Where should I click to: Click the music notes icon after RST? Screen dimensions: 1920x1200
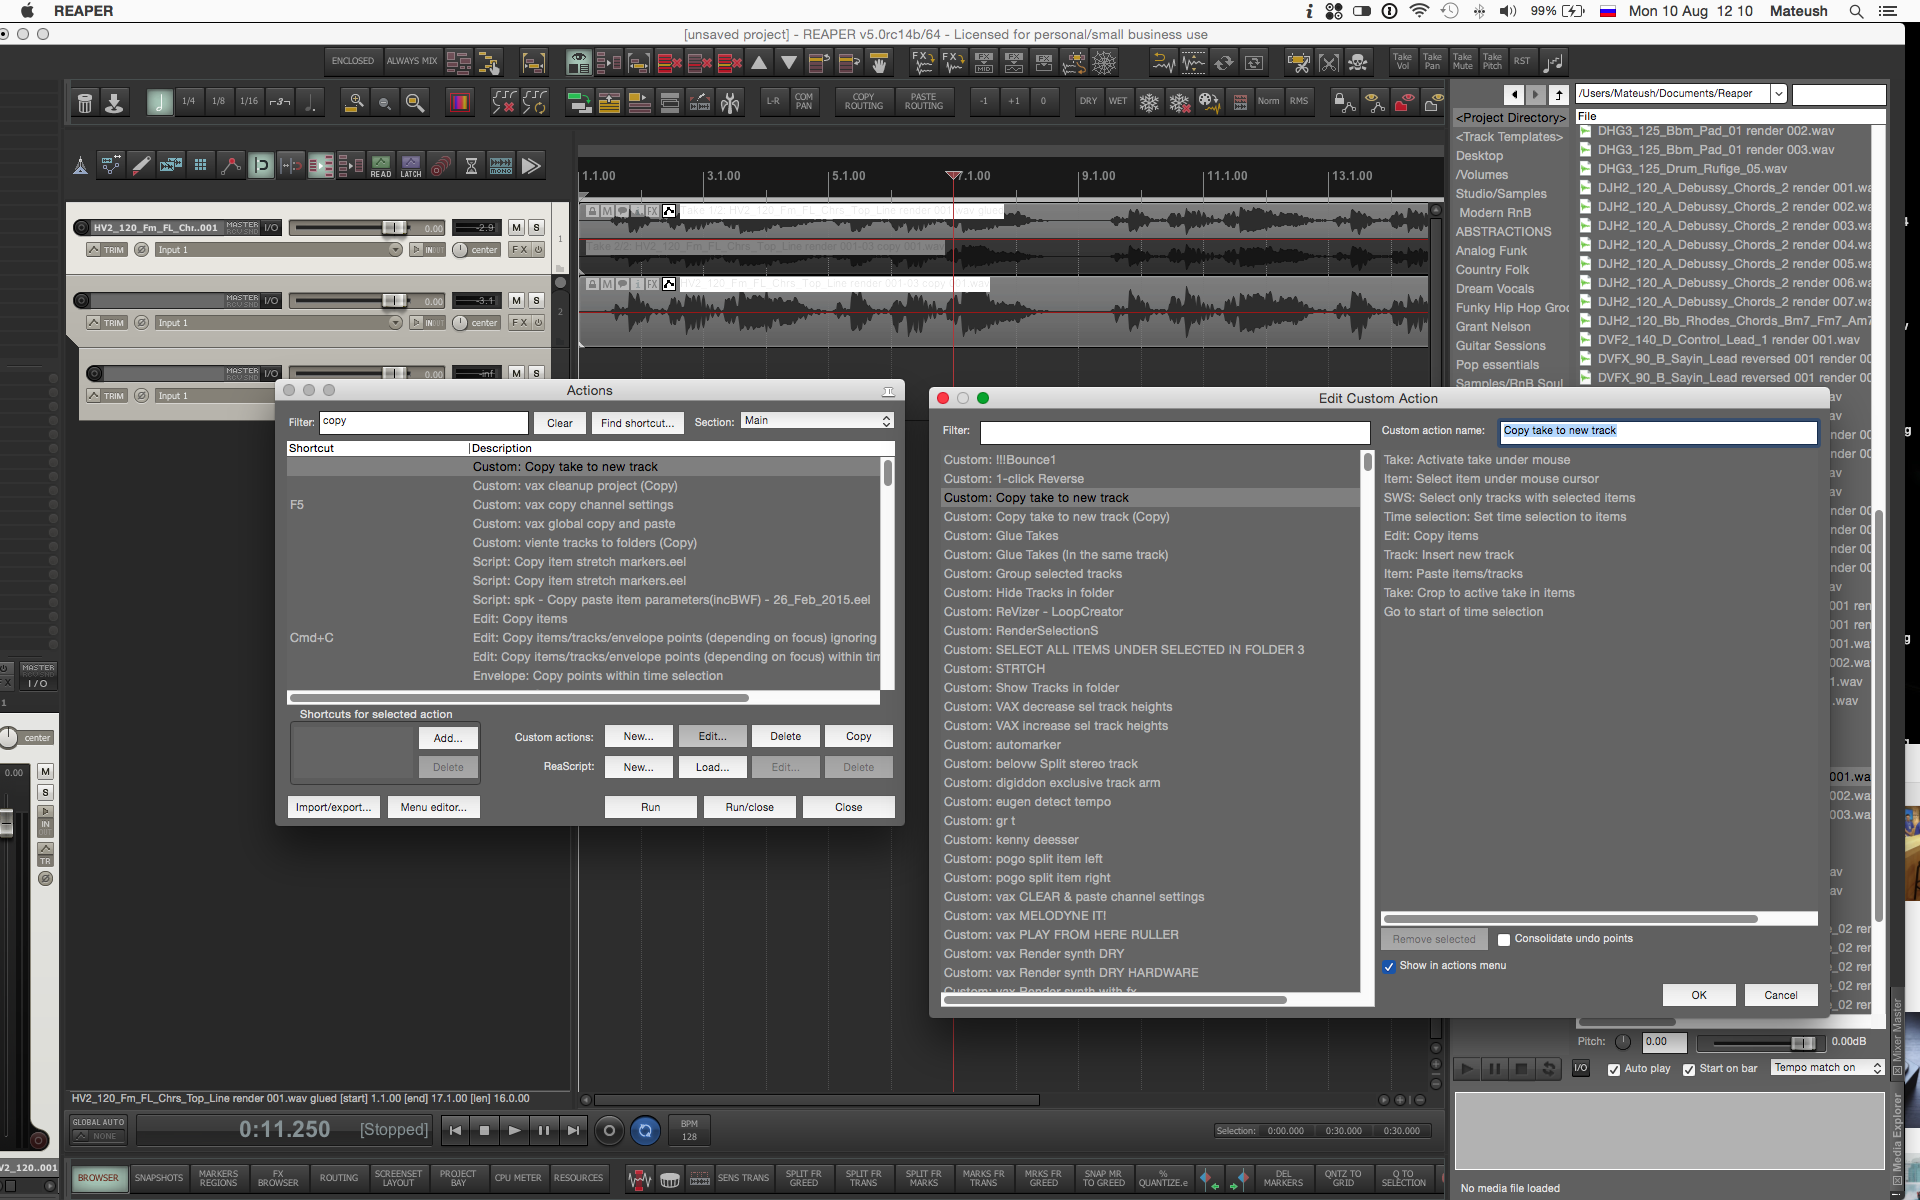1553,63
